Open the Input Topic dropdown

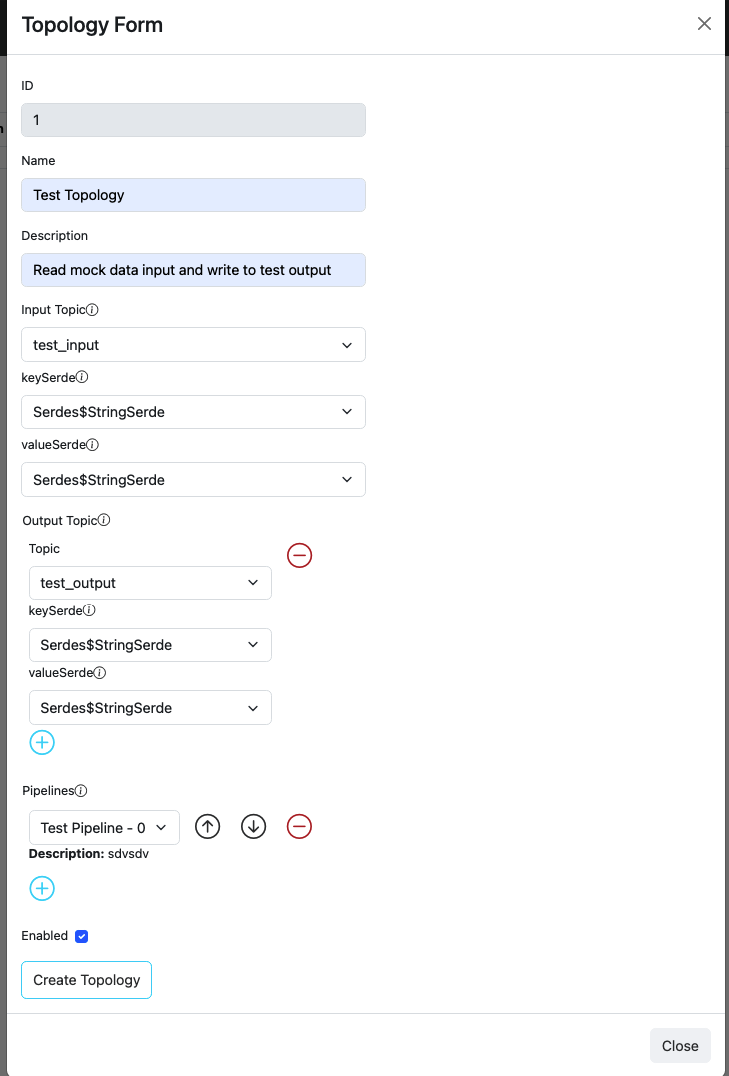tap(193, 345)
